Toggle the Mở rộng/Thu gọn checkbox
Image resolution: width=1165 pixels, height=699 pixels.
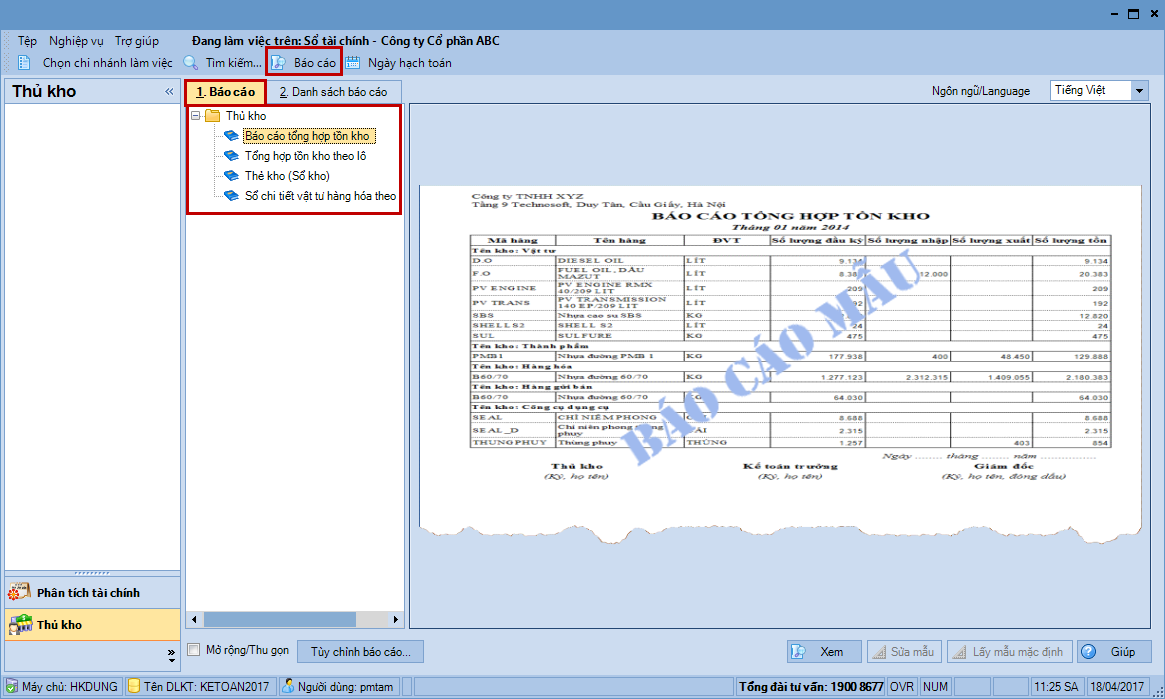click(x=194, y=650)
